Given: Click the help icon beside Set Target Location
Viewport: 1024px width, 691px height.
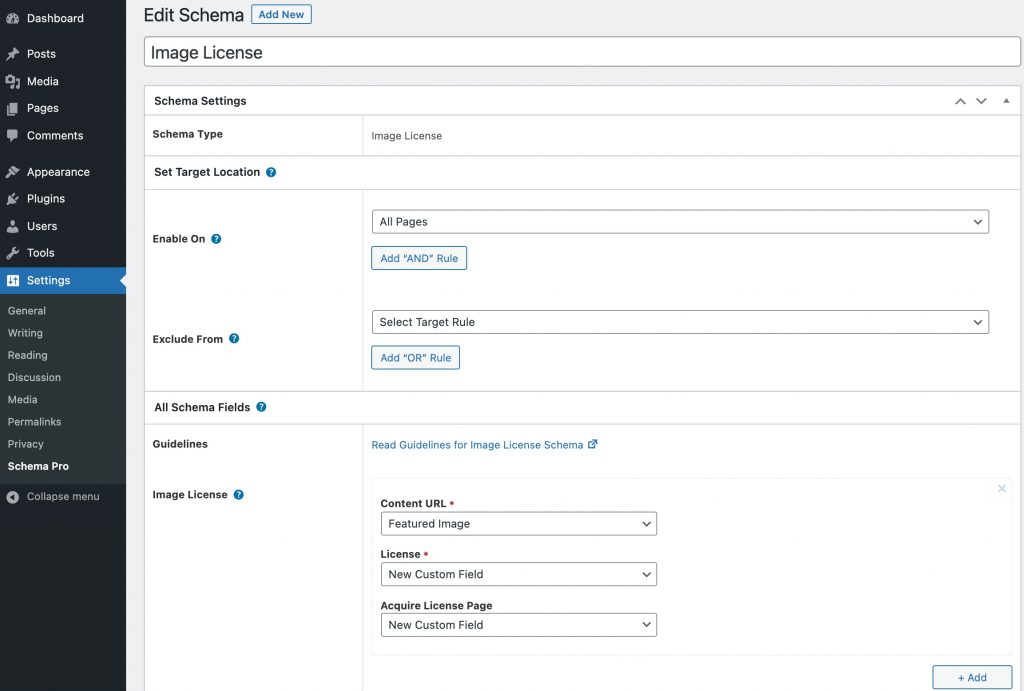Looking at the screenshot, I should coord(271,172).
